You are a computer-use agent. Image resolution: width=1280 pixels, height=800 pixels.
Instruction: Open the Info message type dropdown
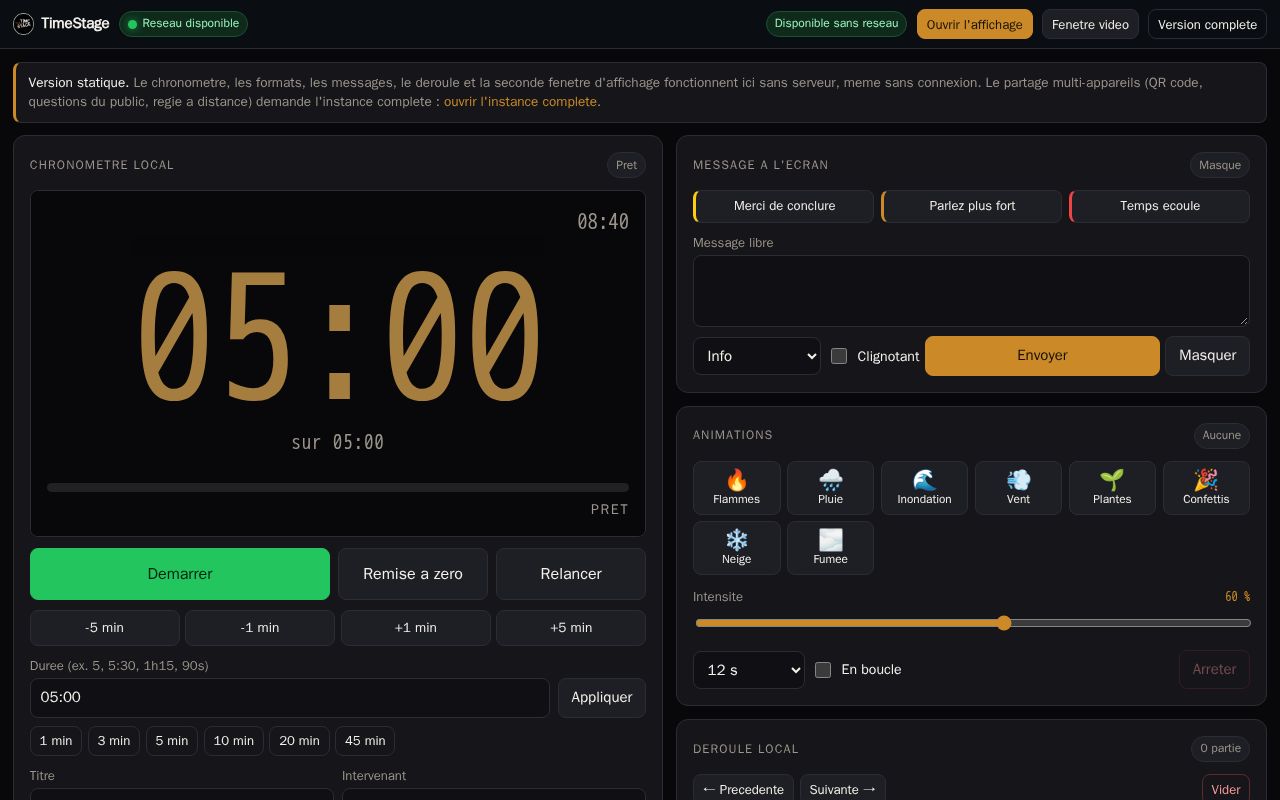(x=757, y=356)
